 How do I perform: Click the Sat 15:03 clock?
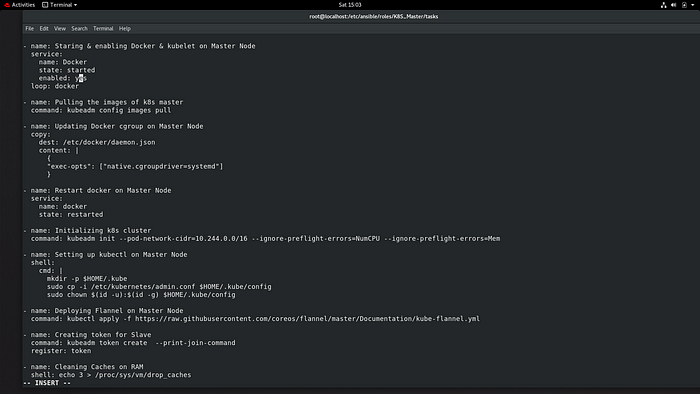coord(350,5)
